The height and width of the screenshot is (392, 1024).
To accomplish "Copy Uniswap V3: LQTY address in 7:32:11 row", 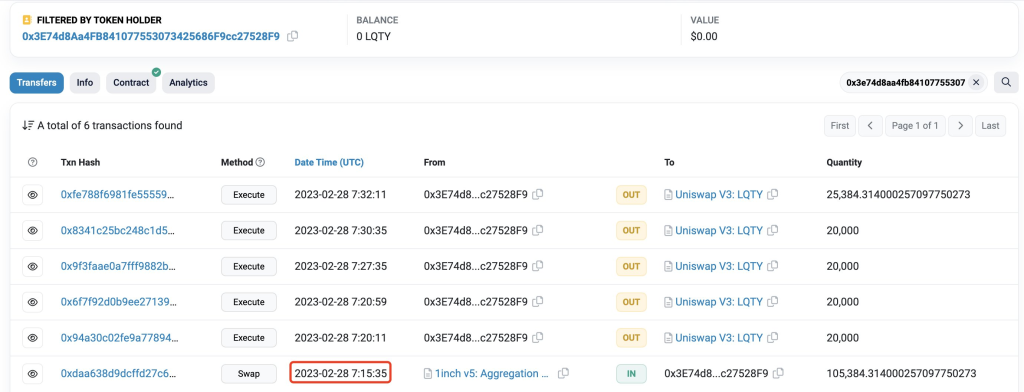I will 773,195.
